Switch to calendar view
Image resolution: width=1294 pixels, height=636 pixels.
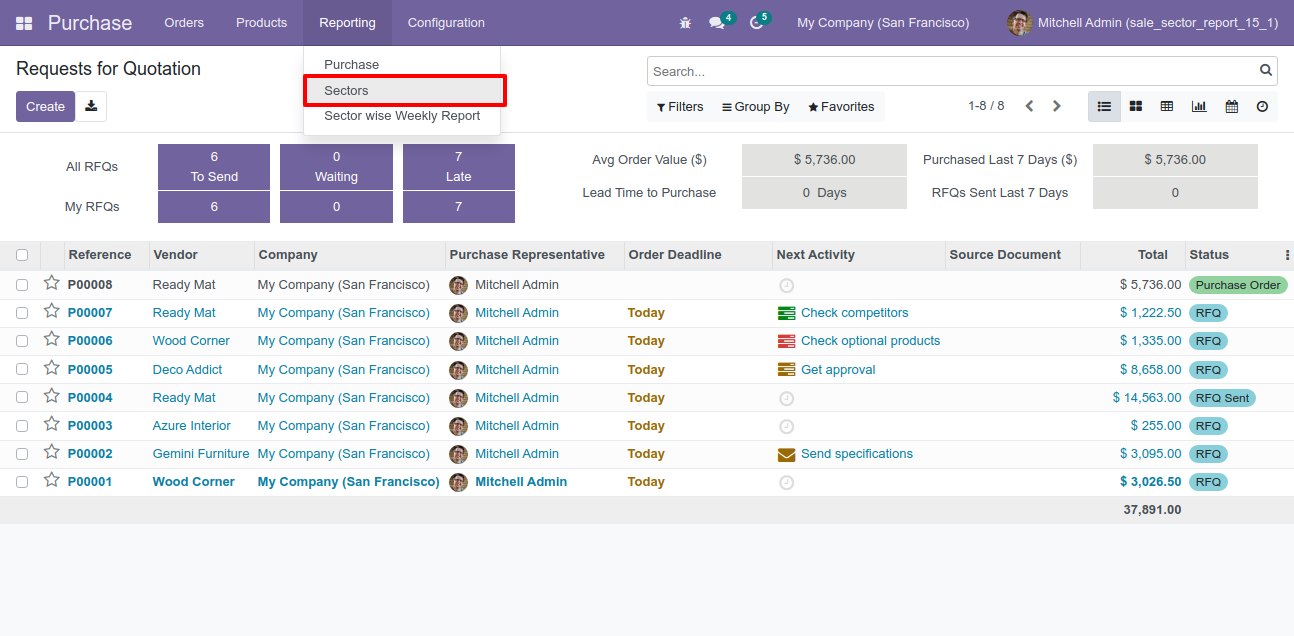point(1231,107)
